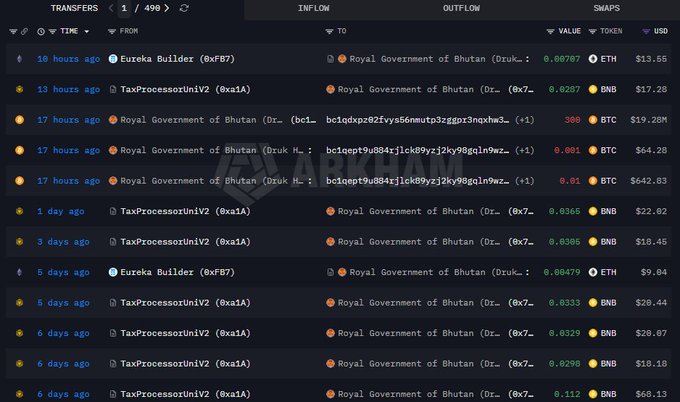Click Eureka Builder in the 10 hours ago row
This screenshot has width=680, height=402.
click(177, 59)
